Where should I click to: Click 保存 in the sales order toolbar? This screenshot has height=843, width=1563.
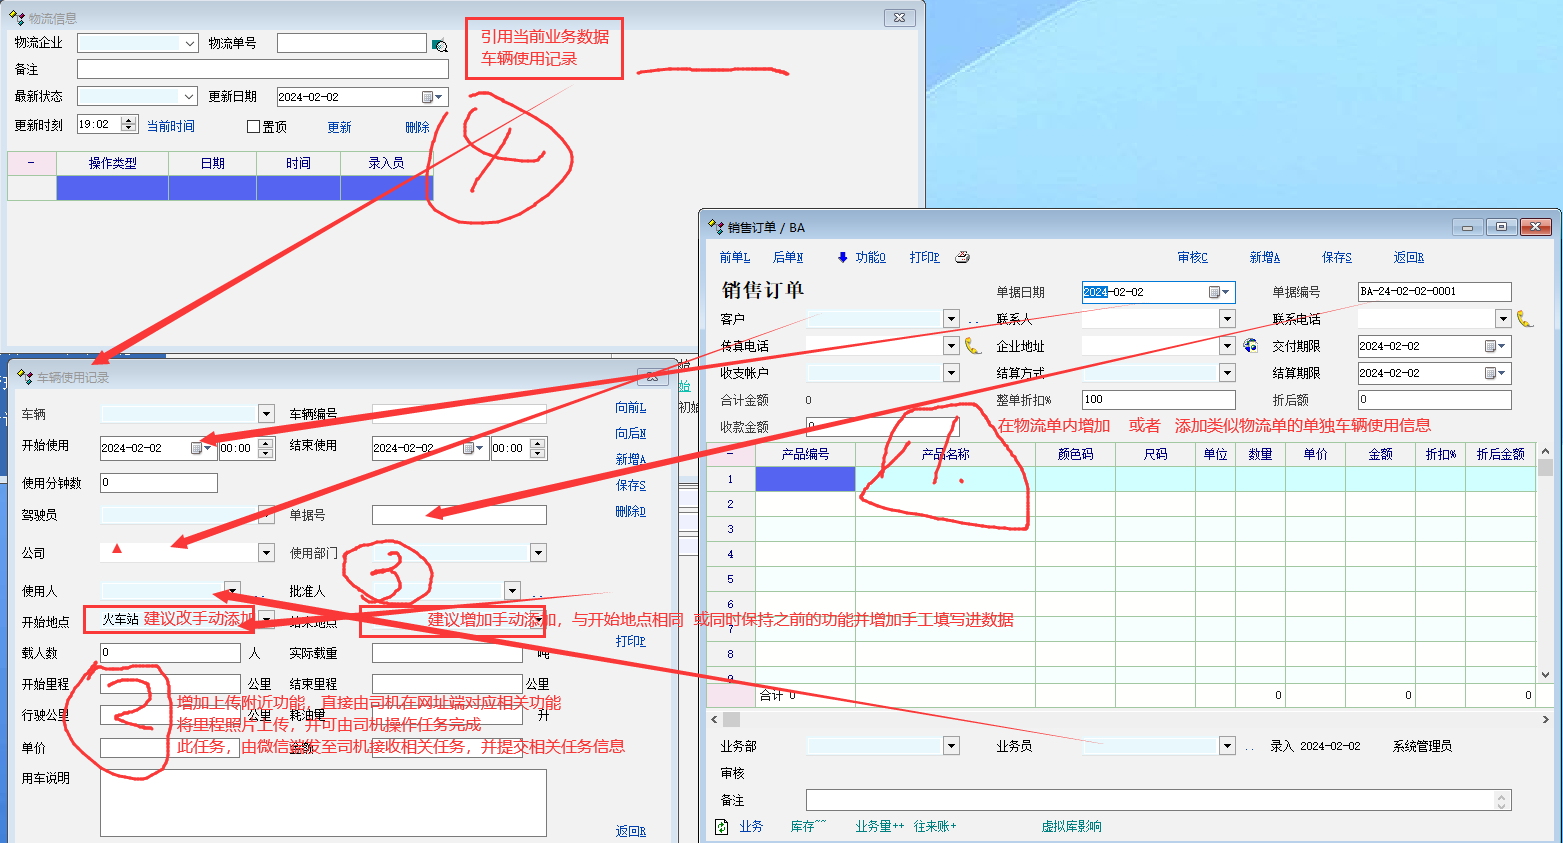[1336, 257]
